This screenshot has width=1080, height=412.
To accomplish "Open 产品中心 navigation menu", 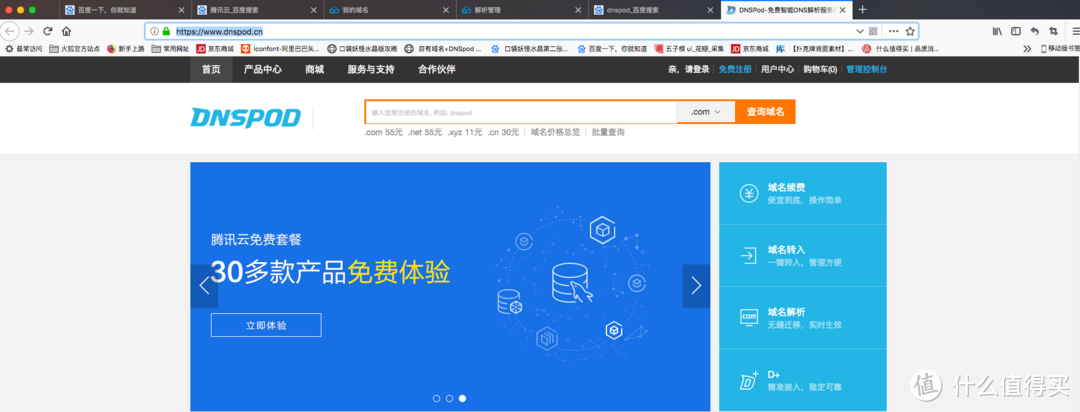I will pos(262,70).
